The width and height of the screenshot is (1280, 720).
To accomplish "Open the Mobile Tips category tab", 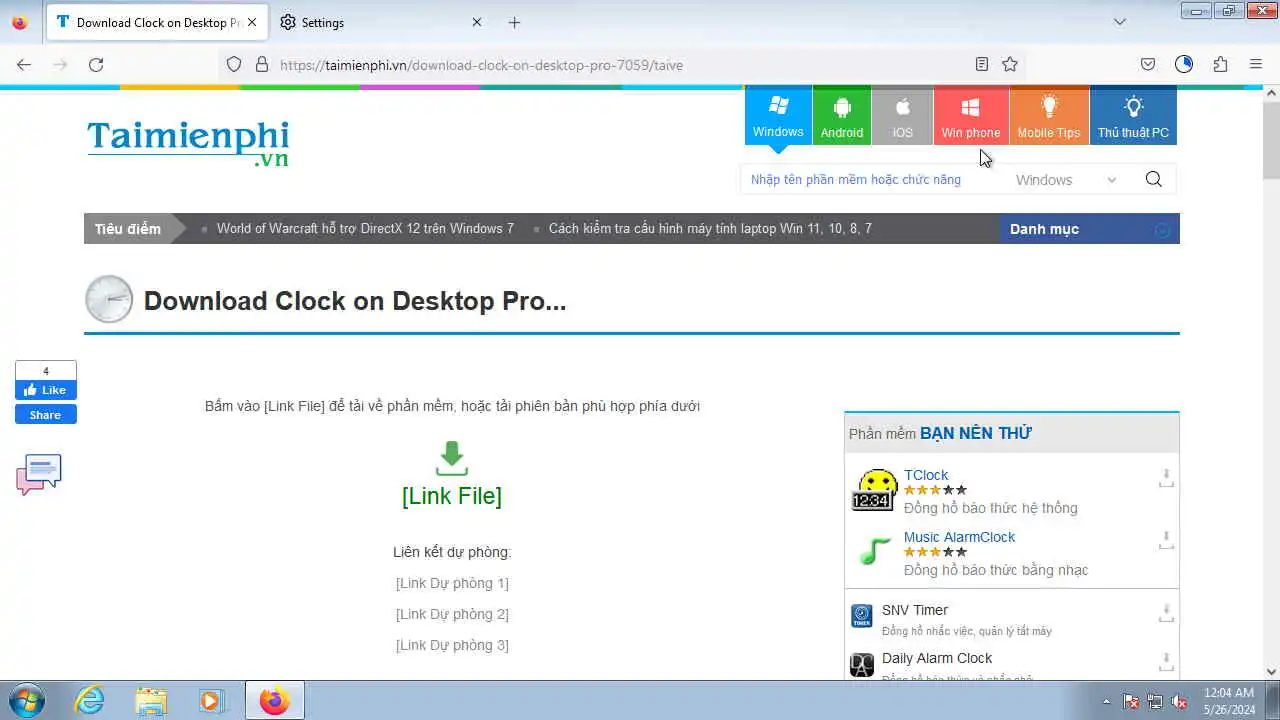I will tap(1048, 116).
